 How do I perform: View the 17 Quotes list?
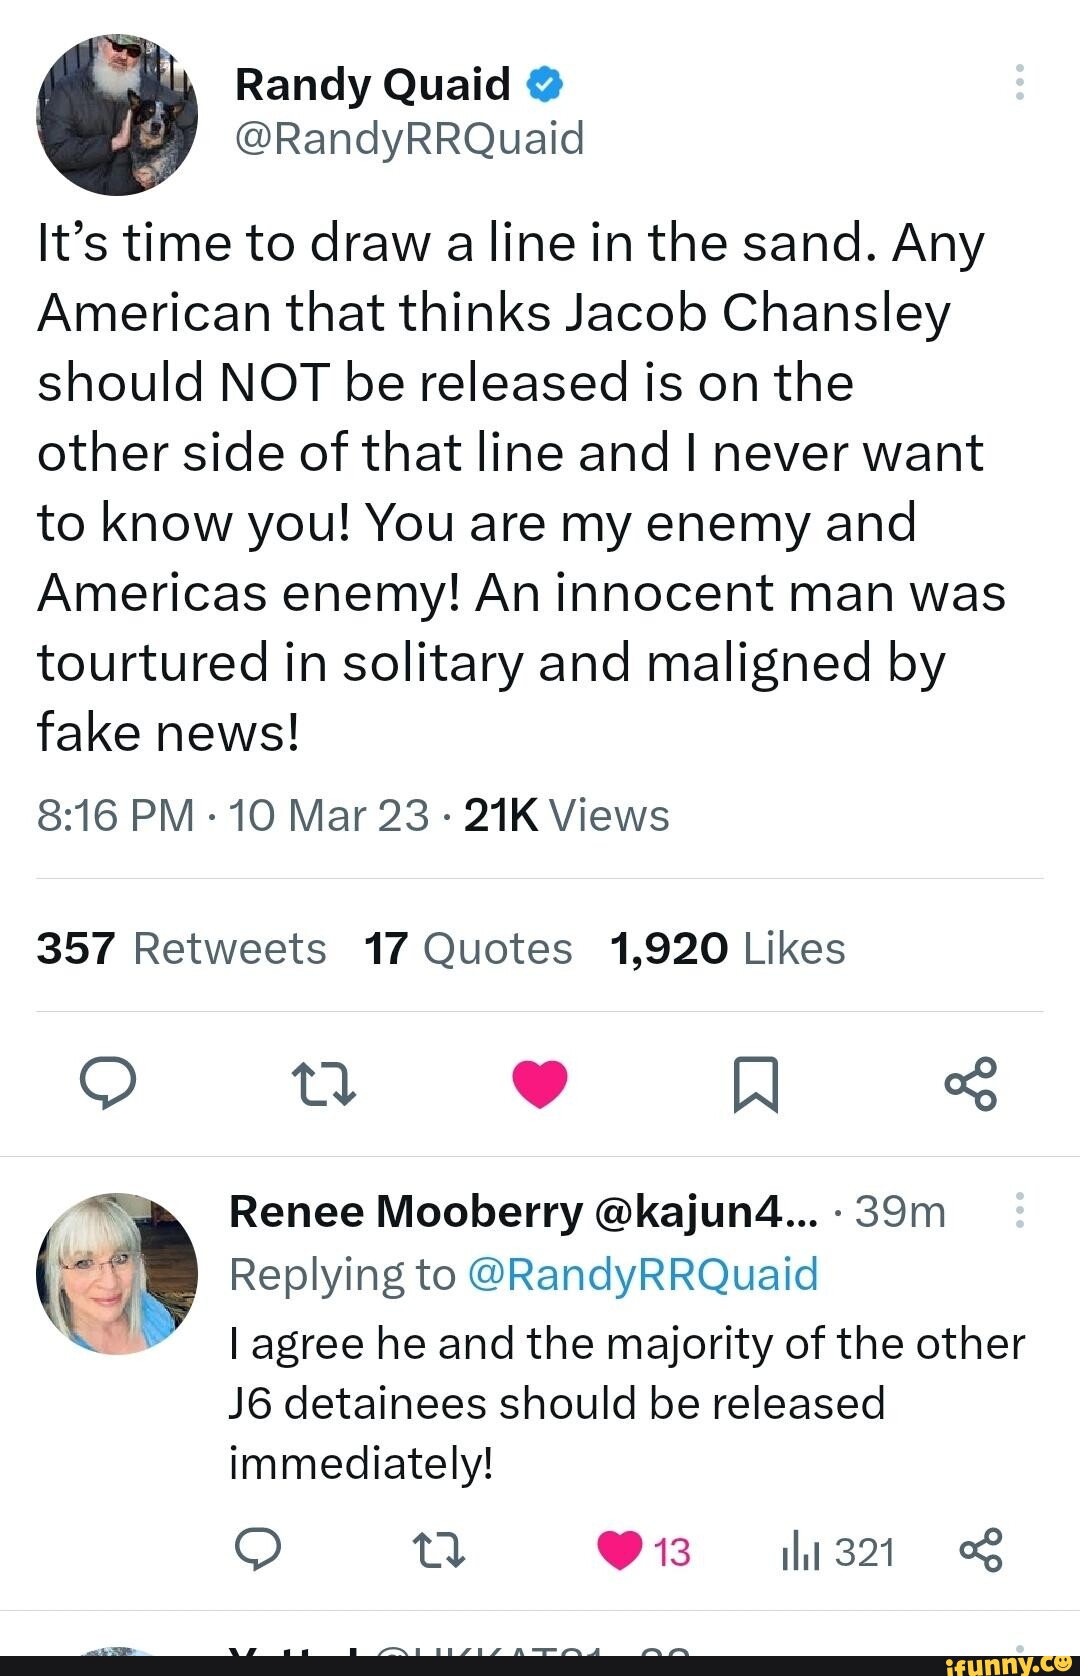[x=468, y=948]
